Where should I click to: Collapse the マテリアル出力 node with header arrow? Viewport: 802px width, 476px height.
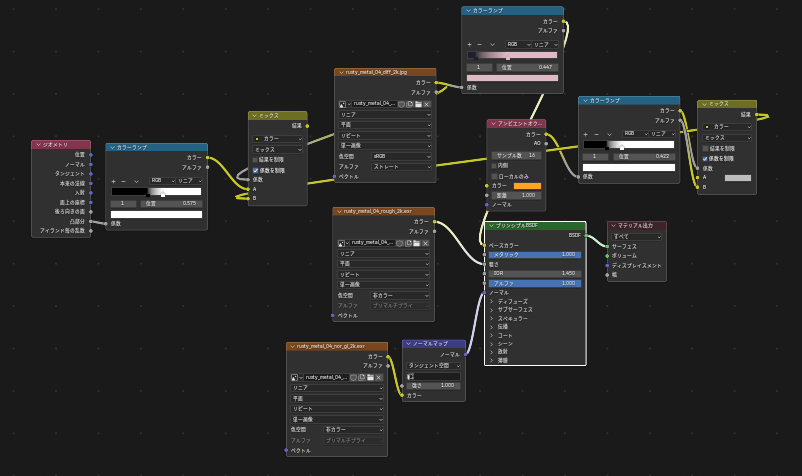click(613, 225)
